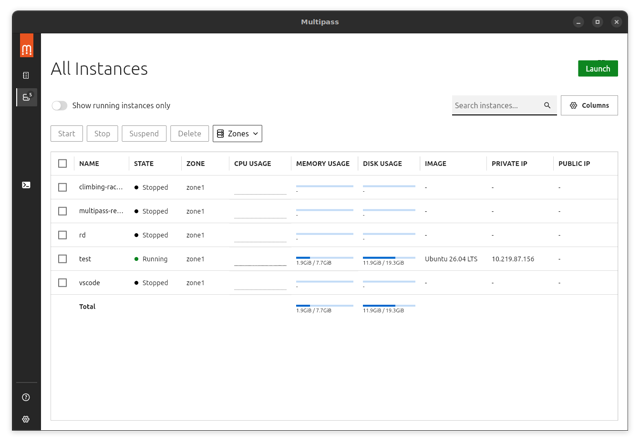Click the Total row disk usage bar

pyautogui.click(x=389, y=308)
